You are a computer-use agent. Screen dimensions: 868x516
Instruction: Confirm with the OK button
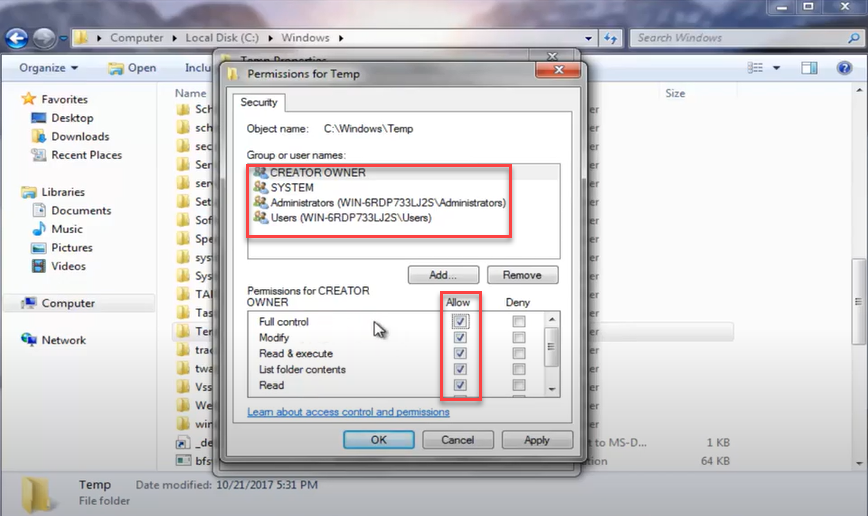pos(379,440)
